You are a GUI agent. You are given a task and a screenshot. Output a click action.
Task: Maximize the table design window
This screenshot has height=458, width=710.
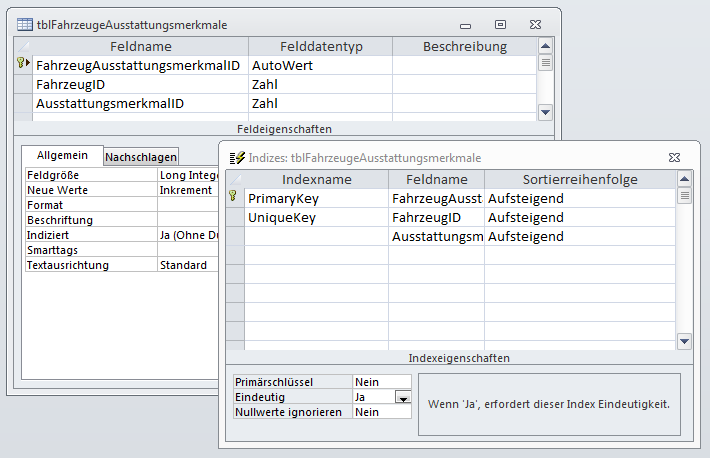pos(501,23)
